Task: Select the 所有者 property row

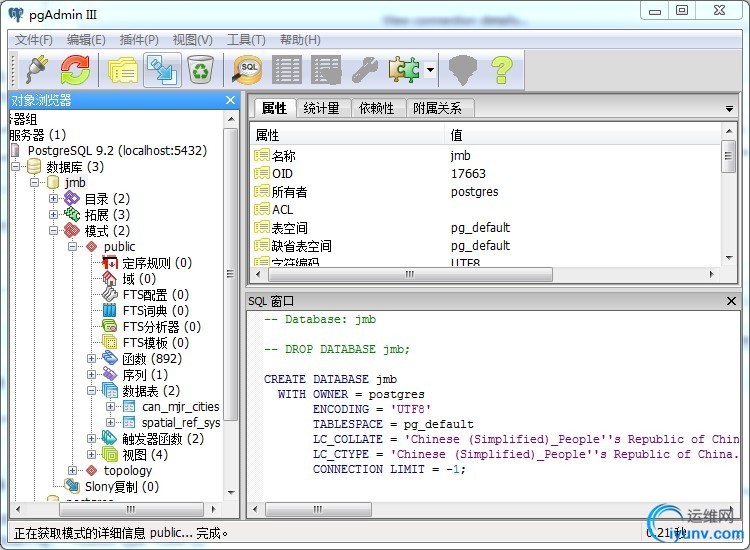Action: [486, 192]
